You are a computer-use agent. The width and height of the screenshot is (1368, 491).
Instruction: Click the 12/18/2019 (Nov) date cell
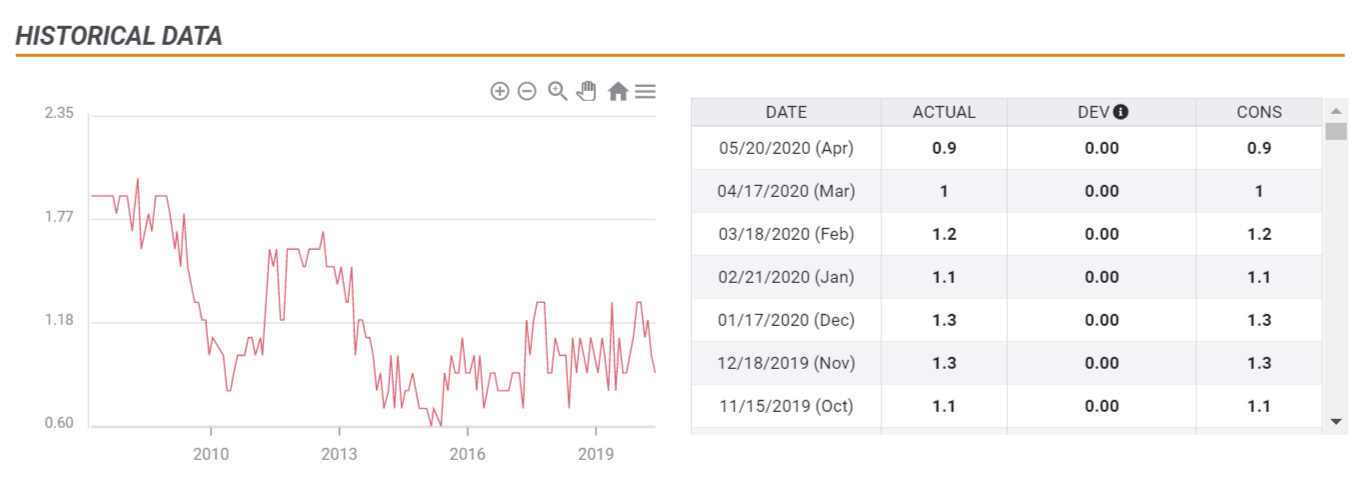(786, 363)
